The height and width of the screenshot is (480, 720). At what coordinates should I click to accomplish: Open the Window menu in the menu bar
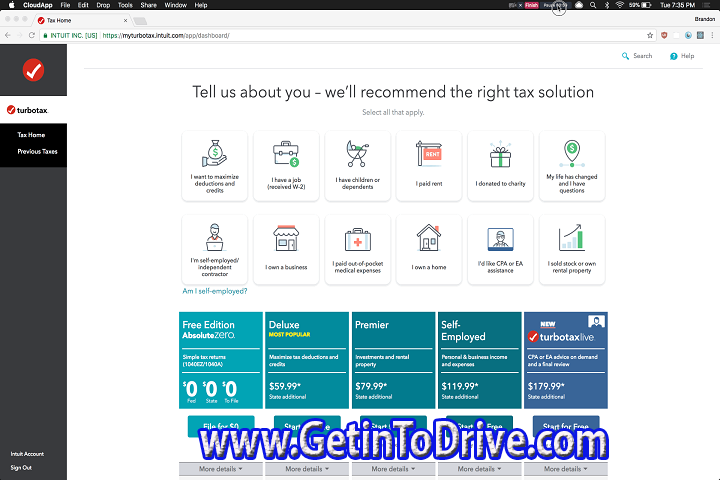175,5
